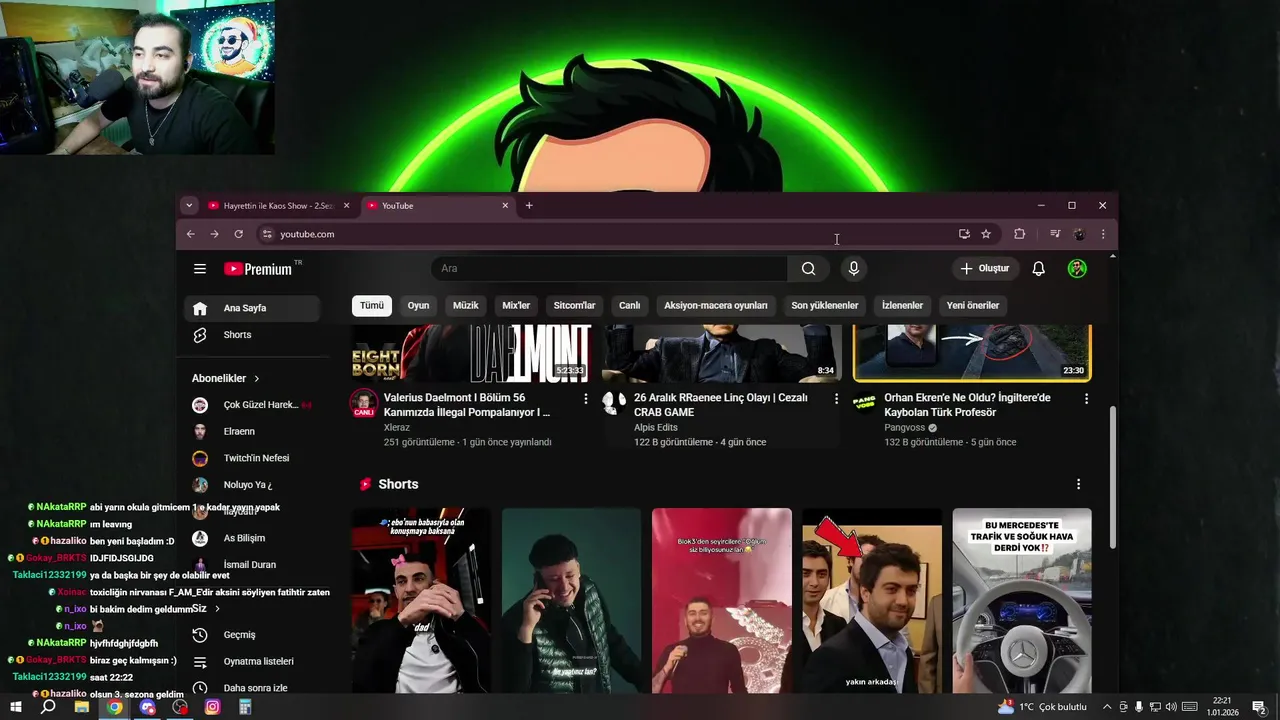Image resolution: width=1280 pixels, height=720 pixels.
Task: Click the browser forward arrow
Action: 214,234
